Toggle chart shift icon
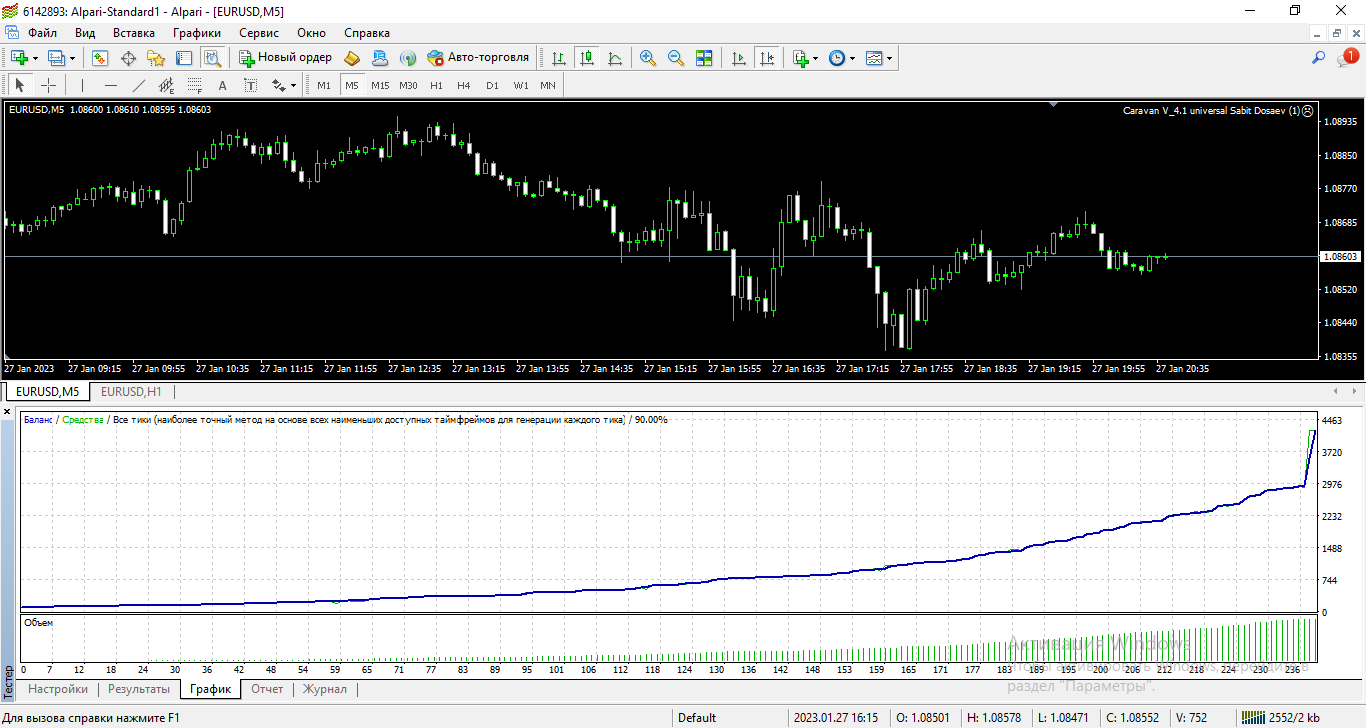Viewport: 1366px width, 728px height. 767,58
